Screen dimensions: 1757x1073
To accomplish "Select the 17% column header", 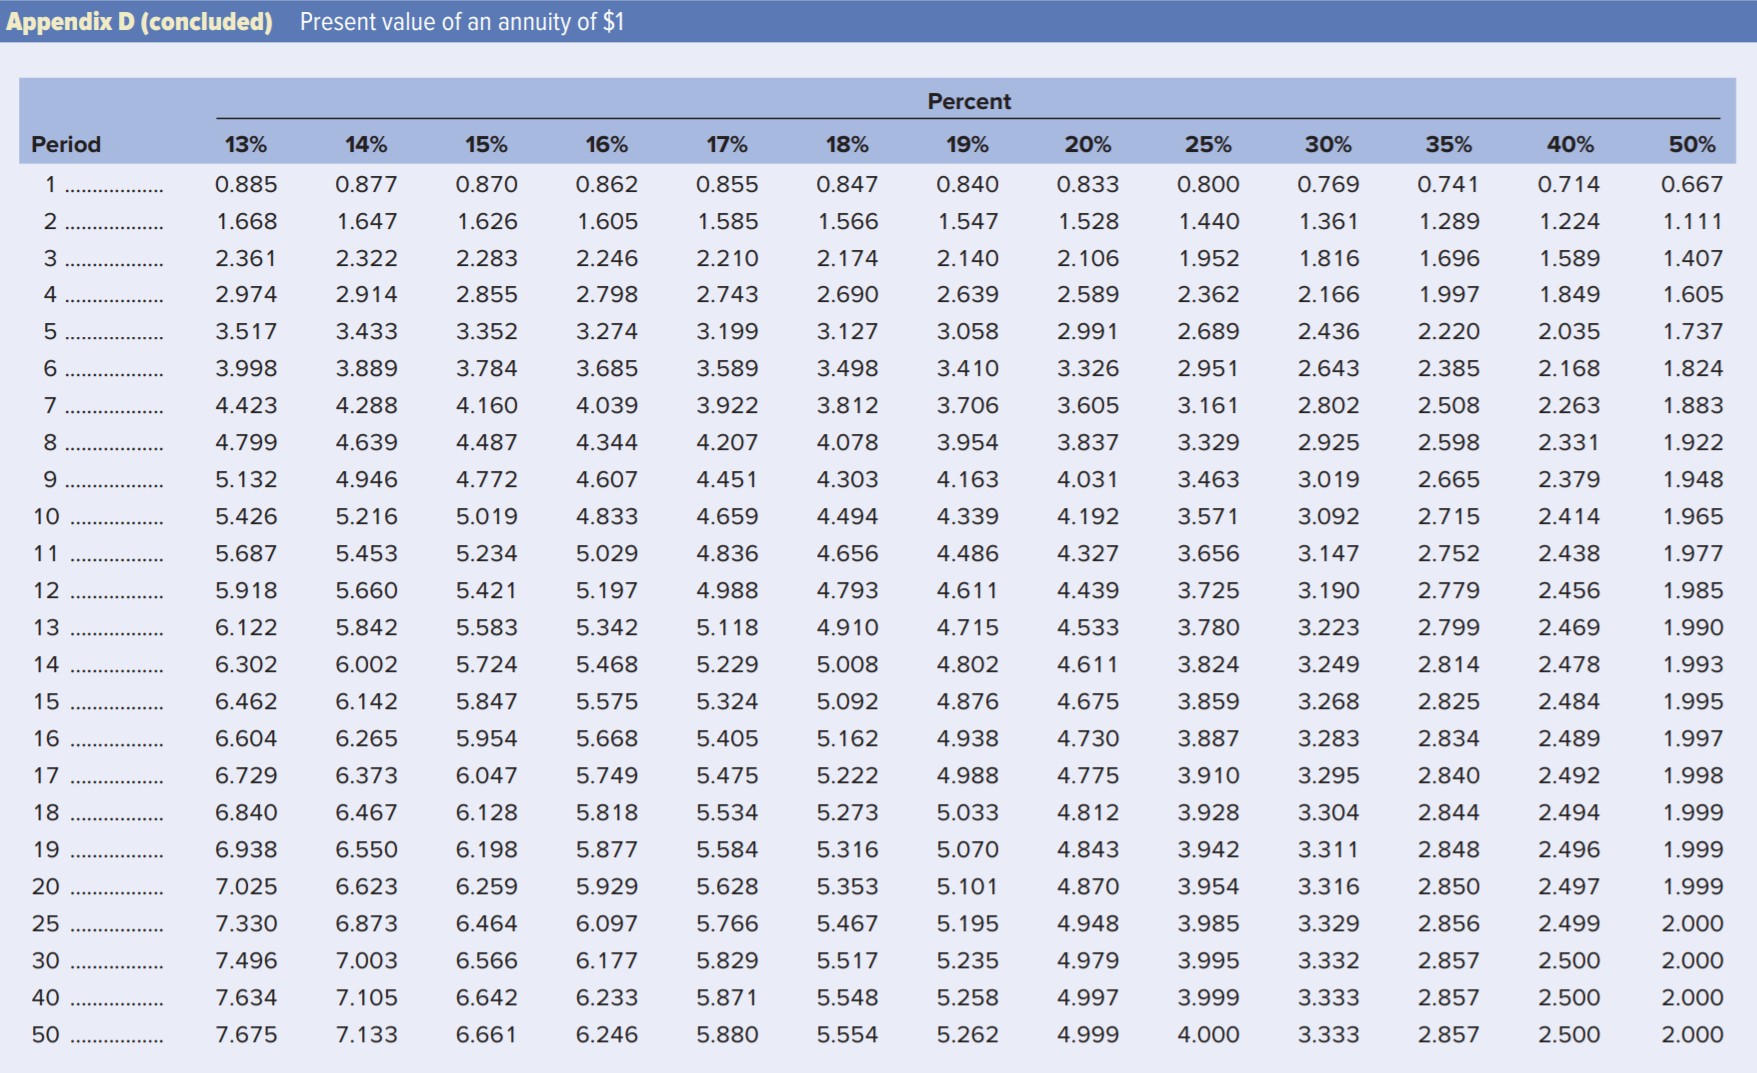I will 727,144.
